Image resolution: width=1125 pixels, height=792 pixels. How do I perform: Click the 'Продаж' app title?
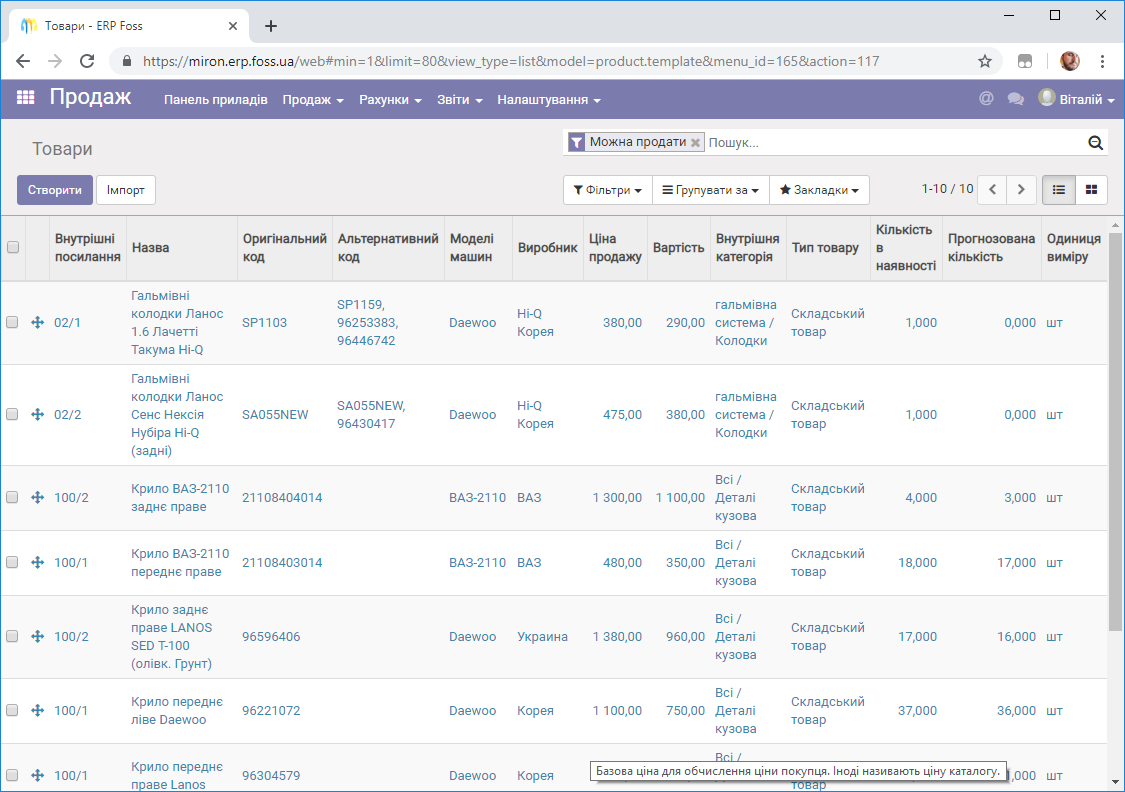click(x=90, y=97)
